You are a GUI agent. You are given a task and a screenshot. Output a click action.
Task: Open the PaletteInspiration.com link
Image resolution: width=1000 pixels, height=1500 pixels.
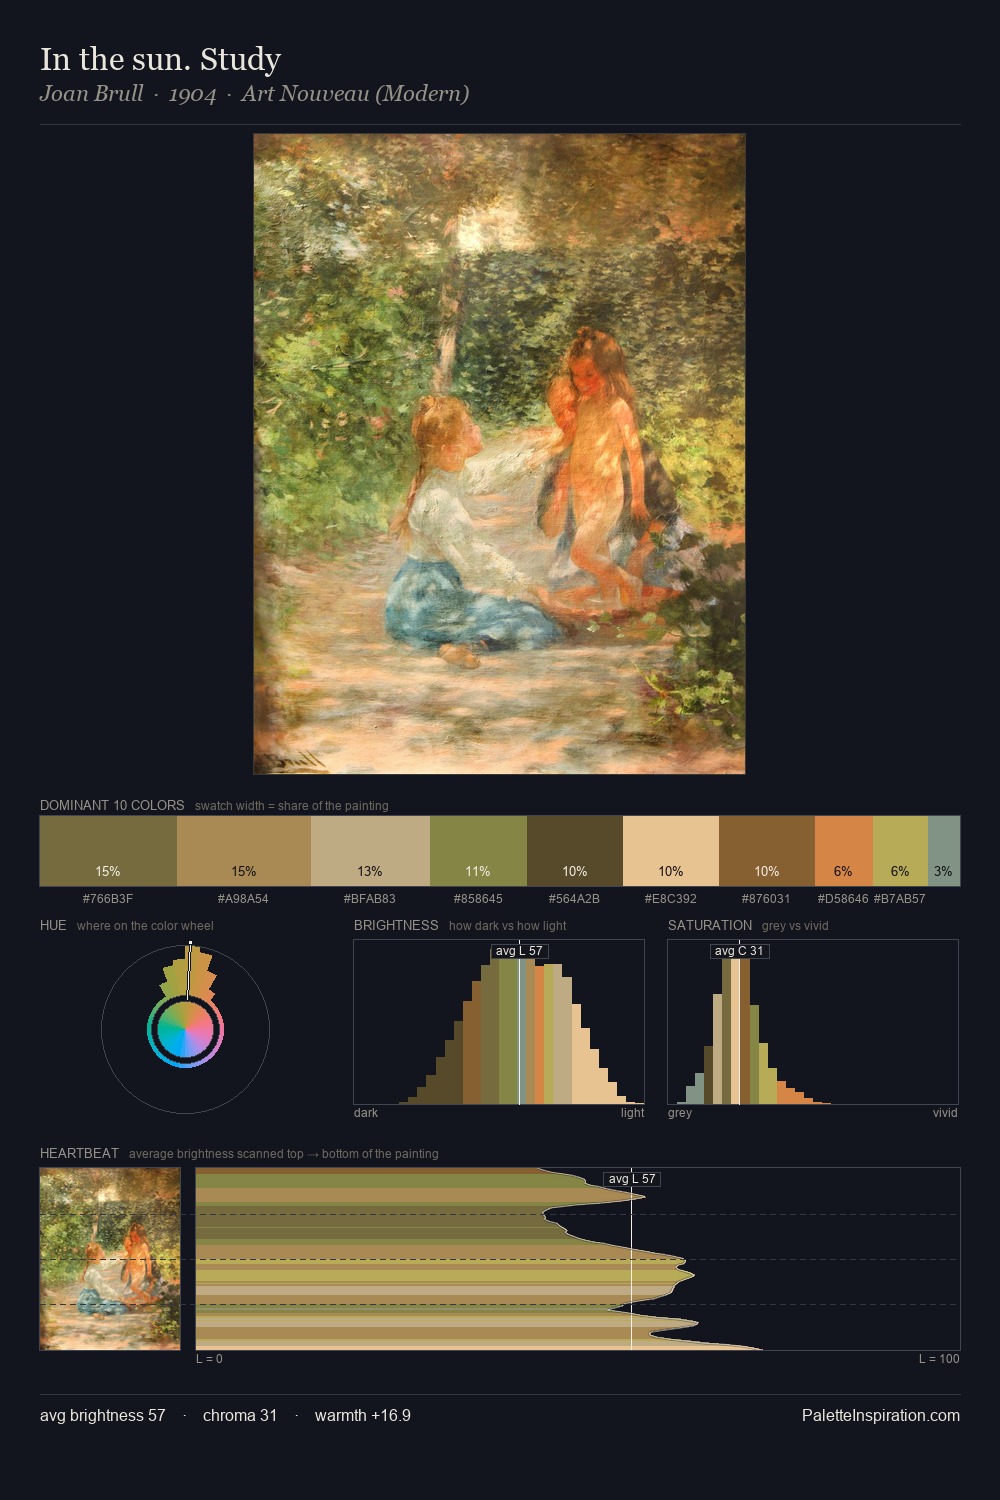pyautogui.click(x=881, y=1416)
